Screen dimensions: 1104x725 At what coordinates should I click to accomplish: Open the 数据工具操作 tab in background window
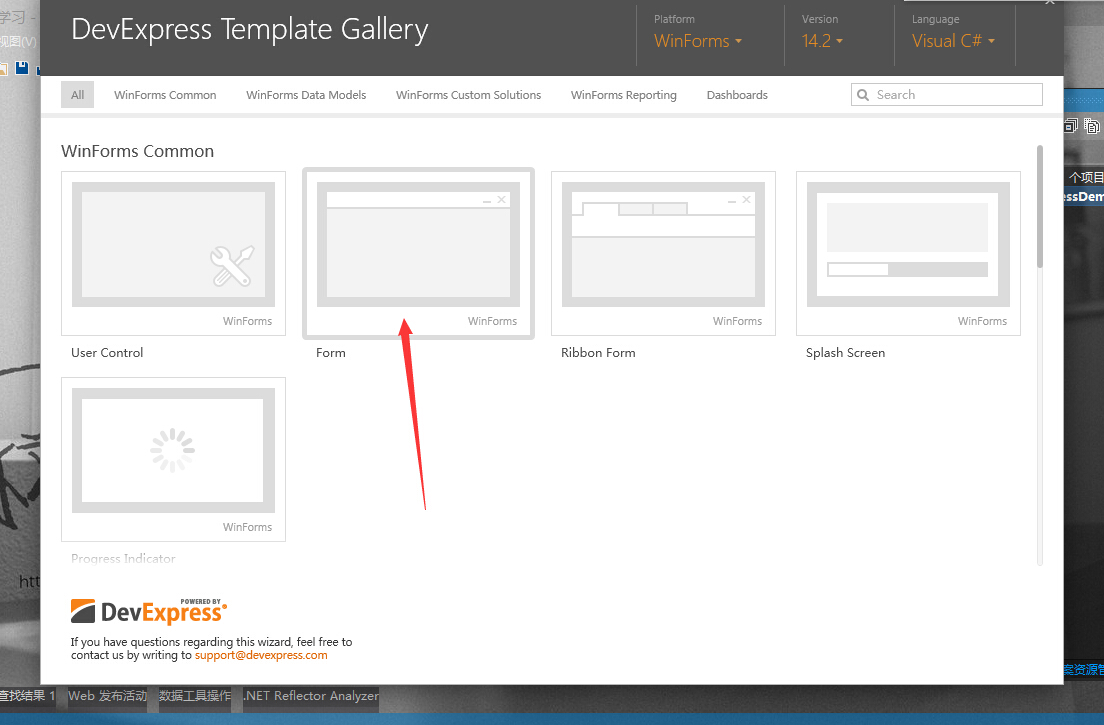(x=195, y=695)
